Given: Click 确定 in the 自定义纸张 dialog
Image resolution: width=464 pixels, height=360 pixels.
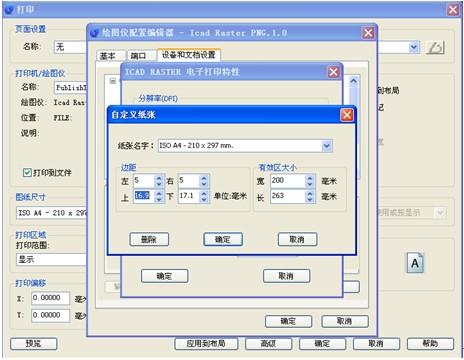Looking at the screenshot, I should coord(223,239).
